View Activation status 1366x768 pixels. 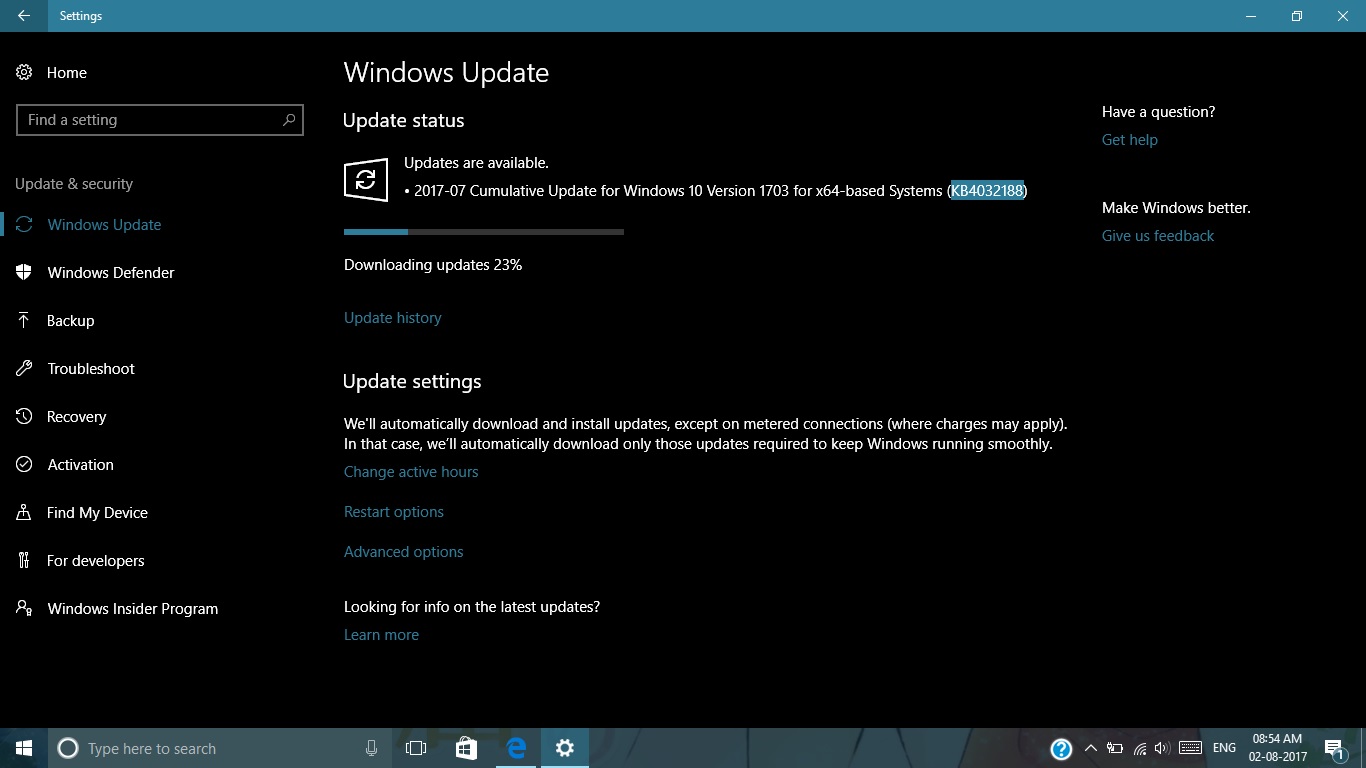pos(80,464)
